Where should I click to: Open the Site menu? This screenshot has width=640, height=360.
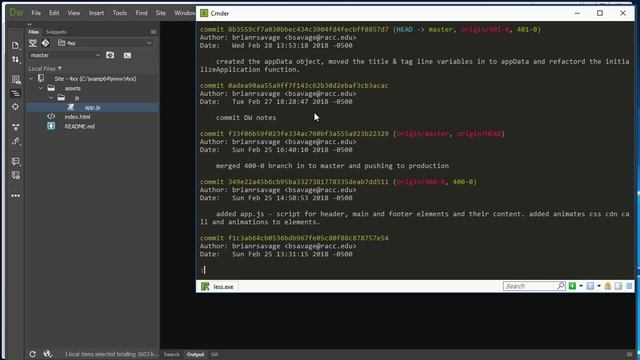(x=161, y=13)
